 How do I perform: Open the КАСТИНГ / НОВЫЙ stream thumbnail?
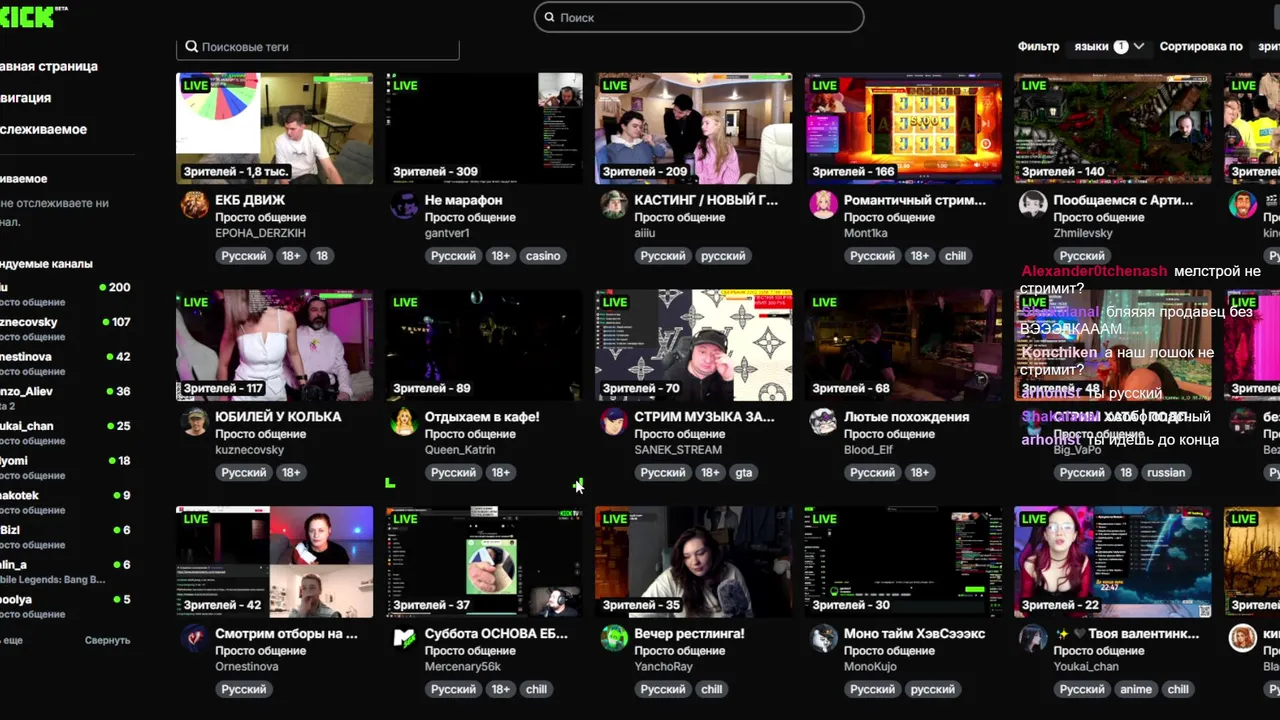[x=694, y=128]
